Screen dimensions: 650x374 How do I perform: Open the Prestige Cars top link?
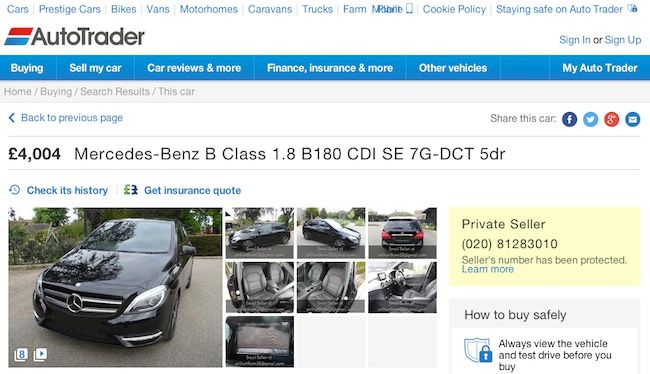pos(70,9)
